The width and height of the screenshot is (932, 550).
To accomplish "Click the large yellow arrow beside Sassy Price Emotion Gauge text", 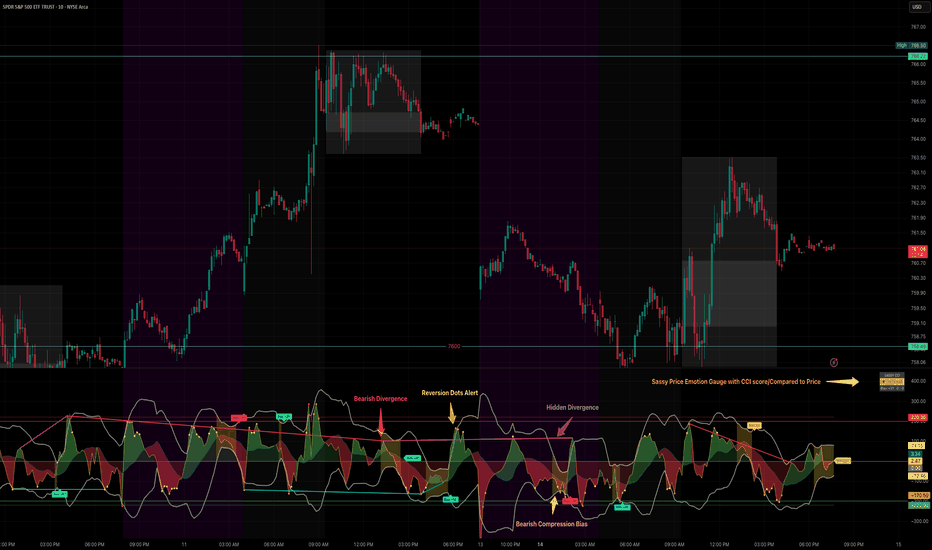I will click(x=843, y=382).
